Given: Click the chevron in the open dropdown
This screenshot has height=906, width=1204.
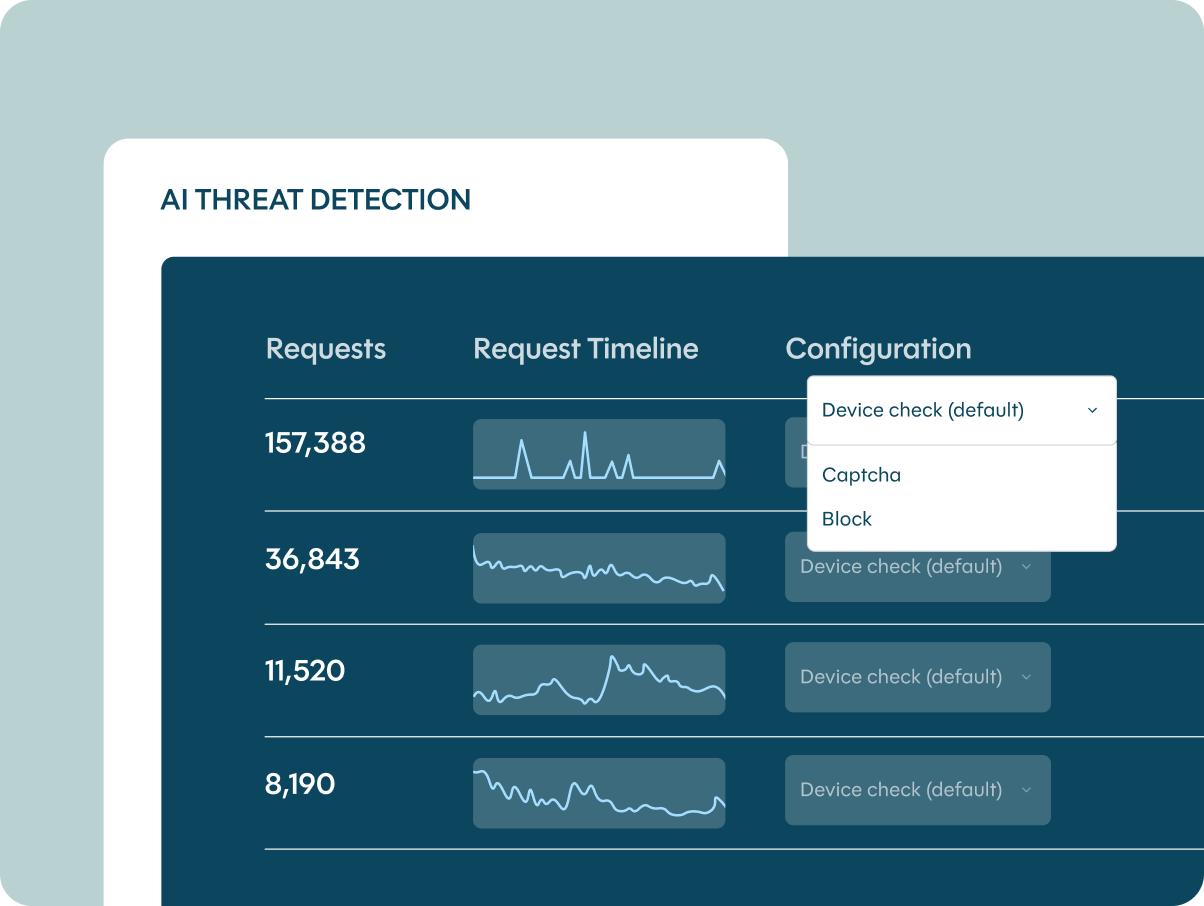Looking at the screenshot, I should (1092, 410).
